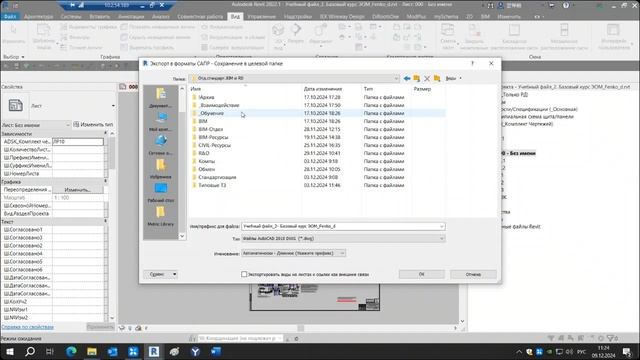The width and height of the screenshot is (640, 360).
Task: Open the Metric Library shortcut in places bar
Action: (160, 216)
